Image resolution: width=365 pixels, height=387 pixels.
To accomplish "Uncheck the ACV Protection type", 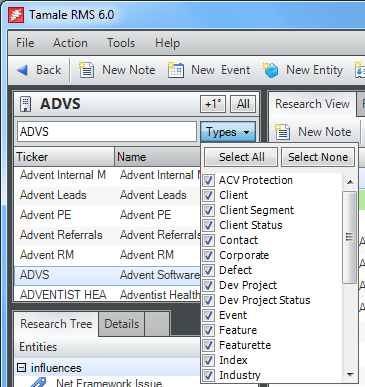I will point(208,180).
